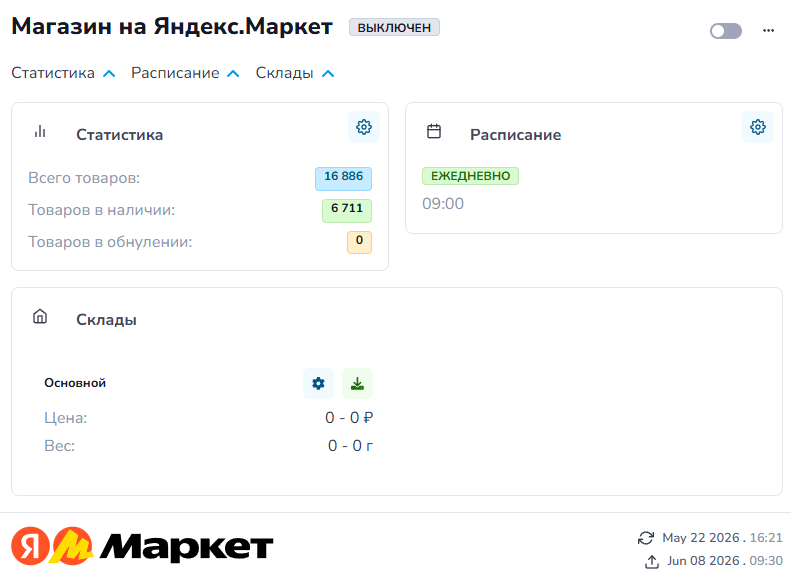Click the Статистика card heading
791x584 pixels.
120,135
